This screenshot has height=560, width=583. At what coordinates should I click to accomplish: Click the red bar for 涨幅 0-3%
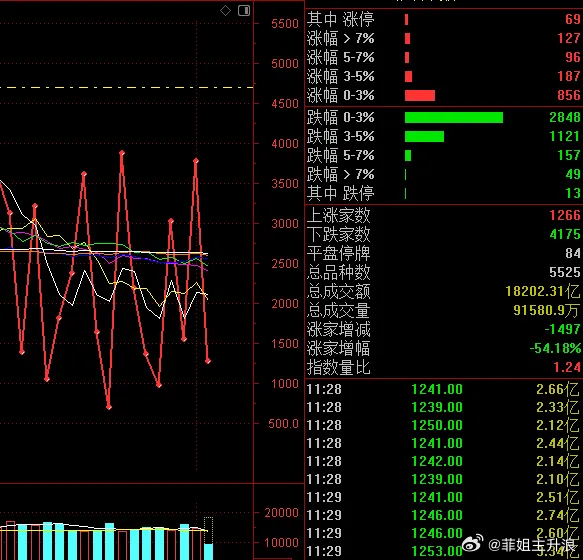point(420,96)
